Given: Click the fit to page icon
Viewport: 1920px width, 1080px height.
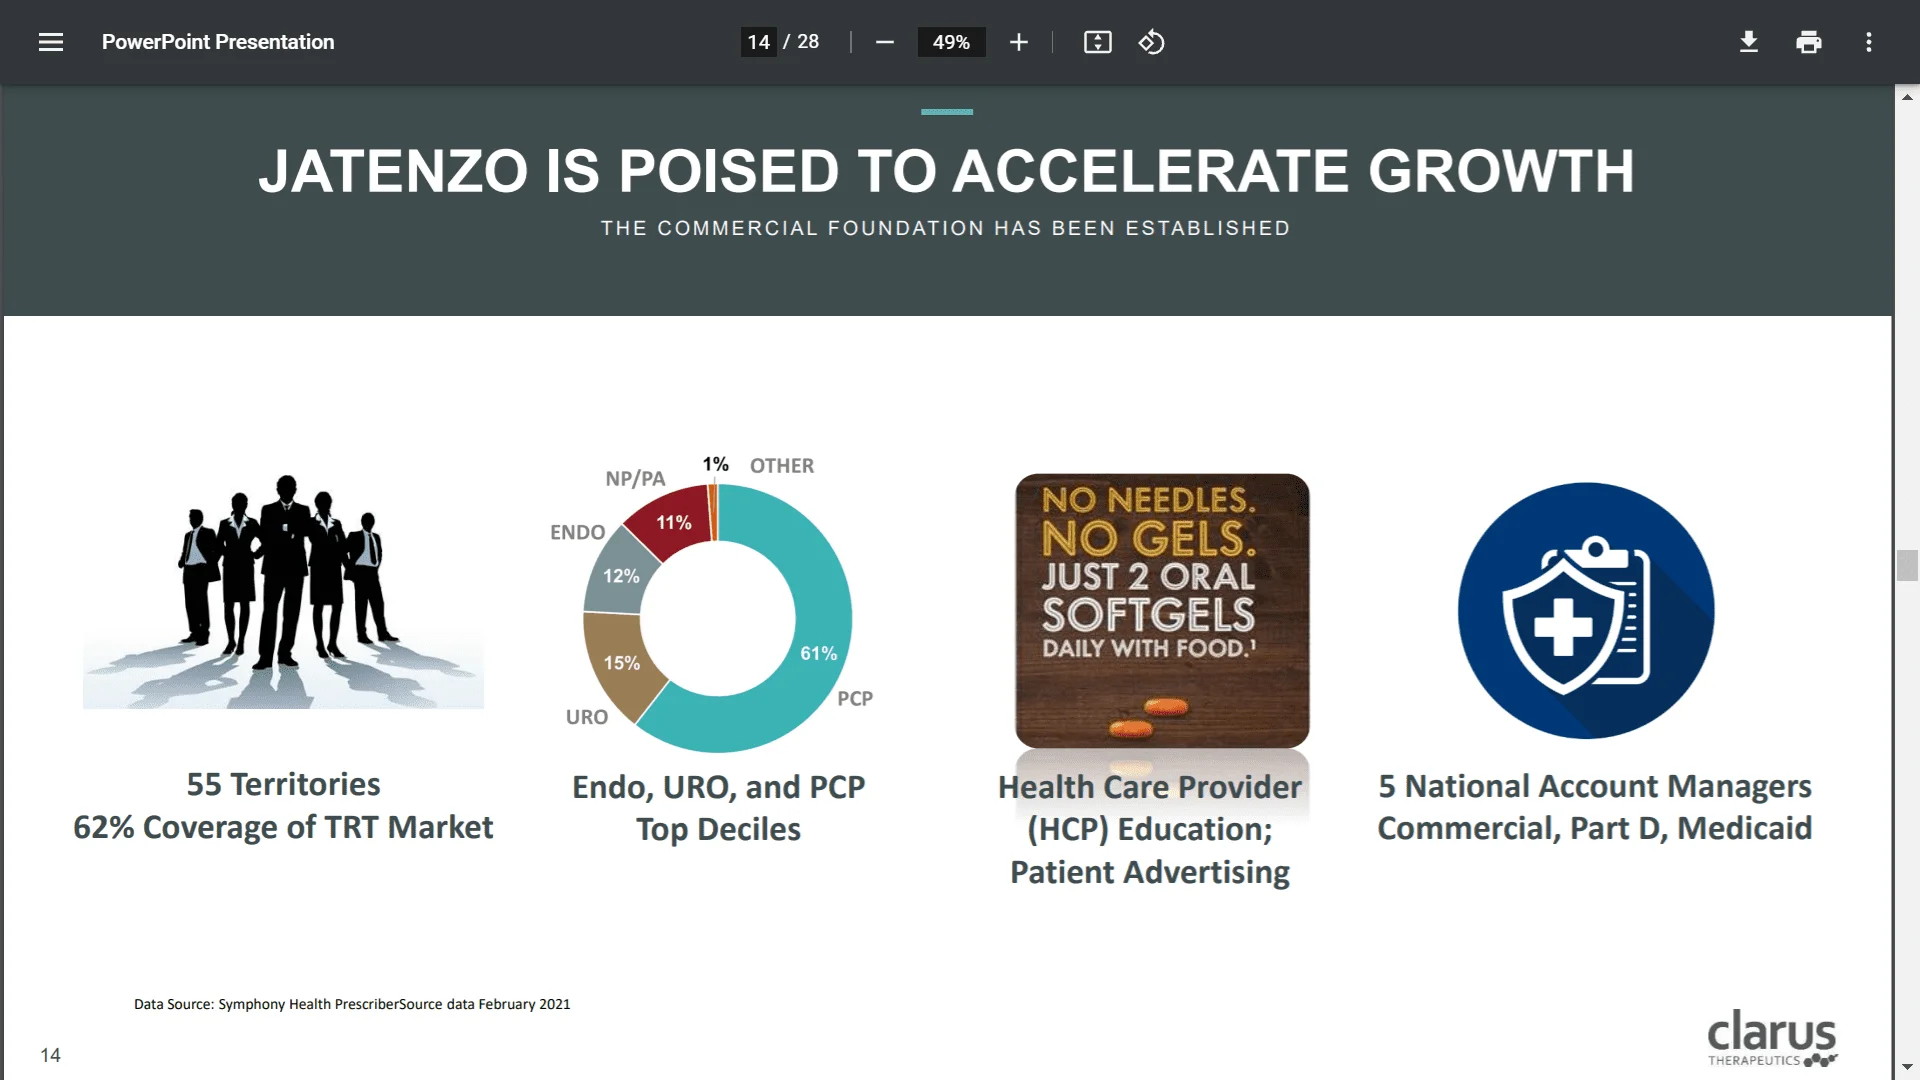Looking at the screenshot, I should 1097,42.
